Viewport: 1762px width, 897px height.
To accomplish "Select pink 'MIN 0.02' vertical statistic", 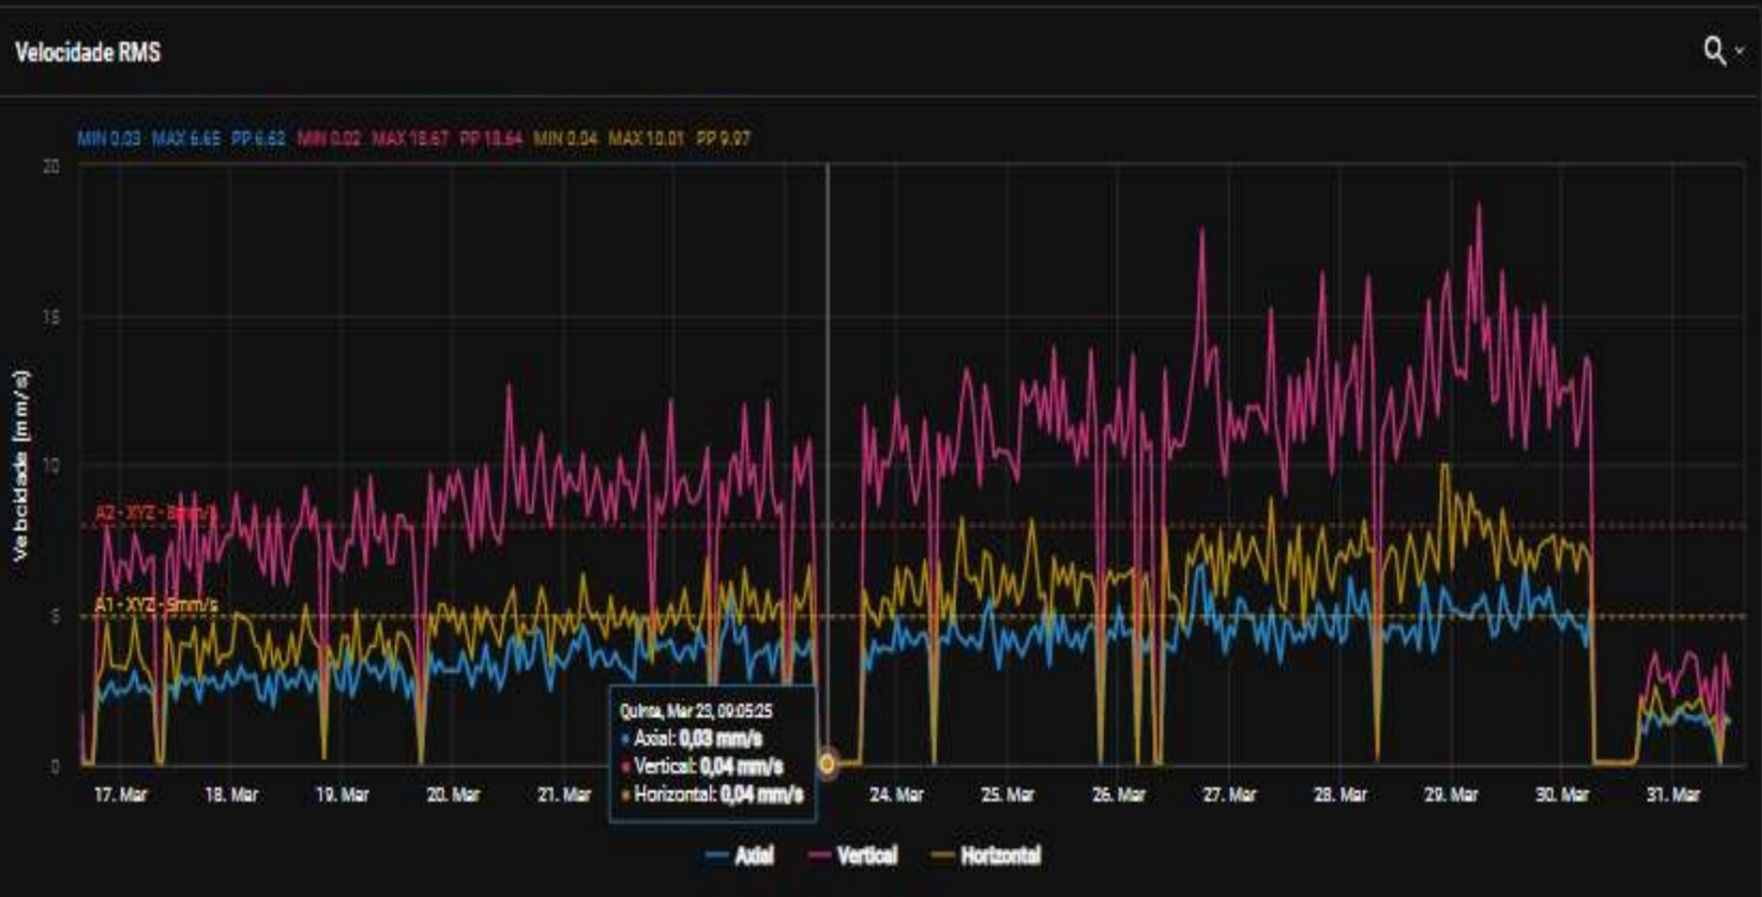I will (x=329, y=138).
